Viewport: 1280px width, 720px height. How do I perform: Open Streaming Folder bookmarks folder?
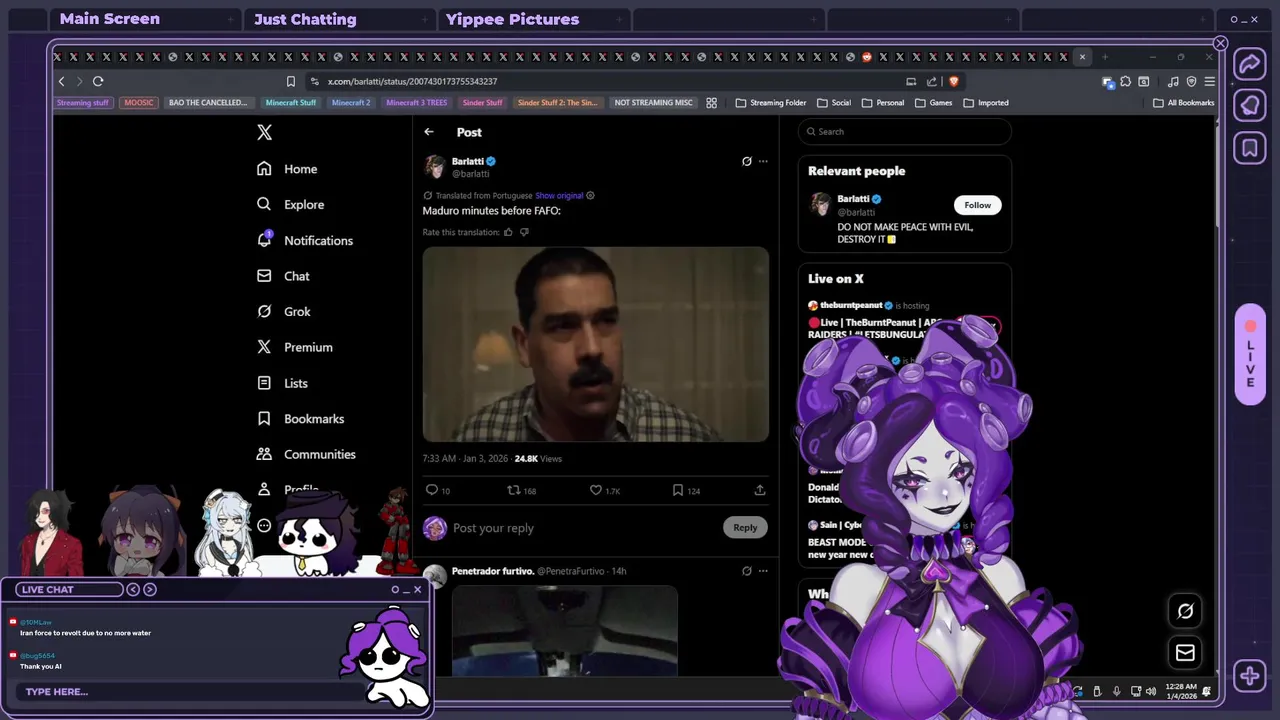771,102
